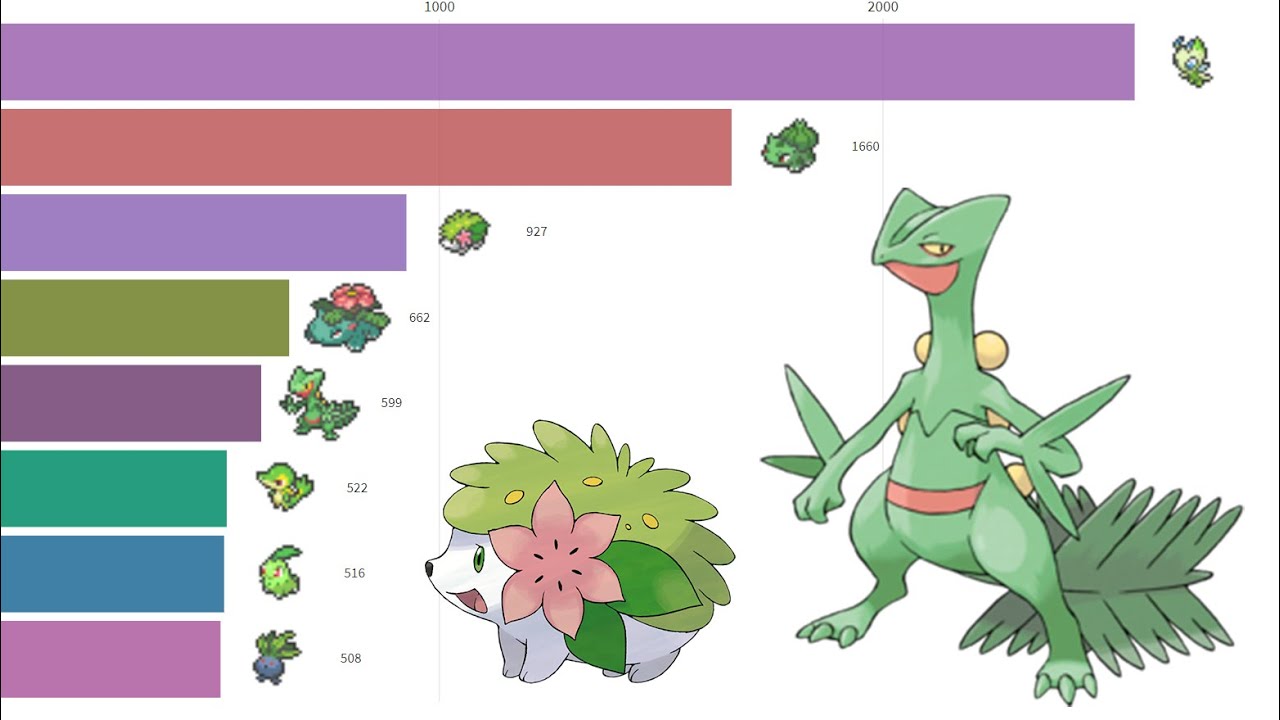Click the value label 1660
Image resolution: width=1280 pixels, height=720 pixels.
click(x=865, y=147)
